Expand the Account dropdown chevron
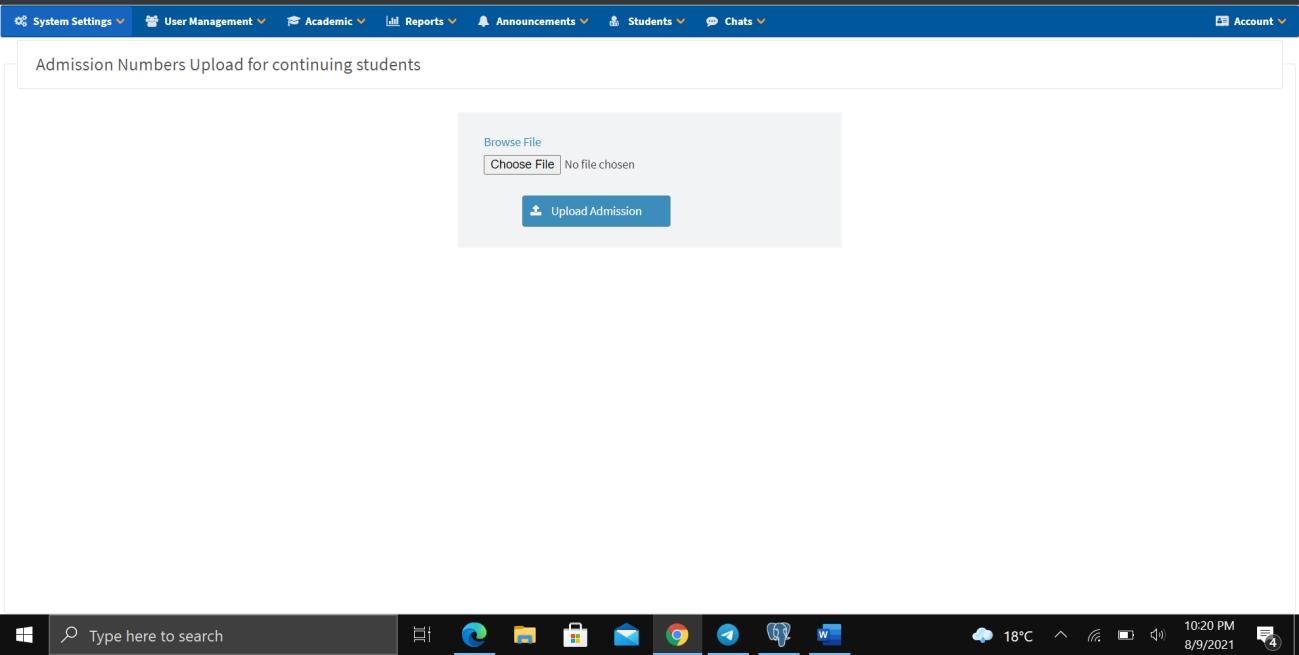This screenshot has height=655, width=1299. click(x=1282, y=21)
